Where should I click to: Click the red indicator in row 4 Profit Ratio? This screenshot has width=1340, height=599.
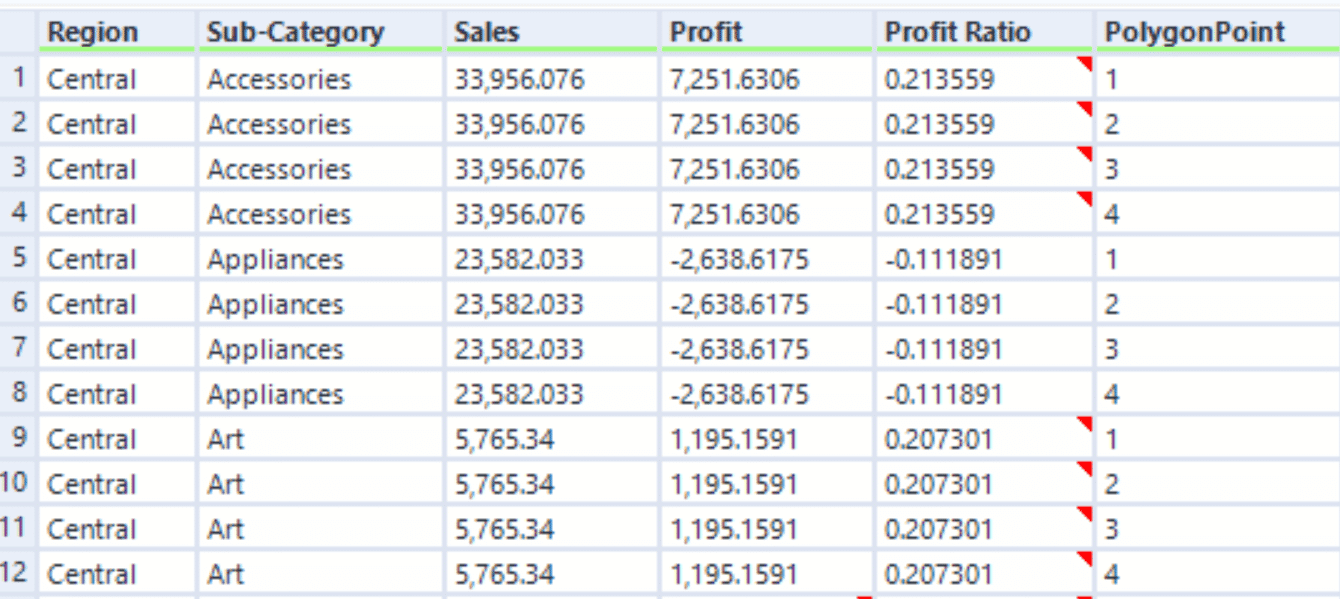pos(1084,200)
